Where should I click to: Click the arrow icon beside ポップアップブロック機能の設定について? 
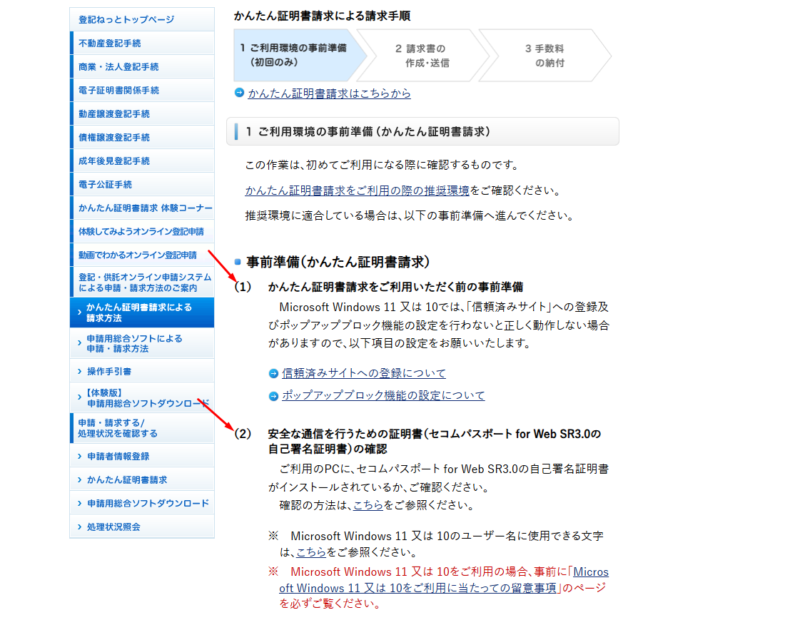click(273, 396)
